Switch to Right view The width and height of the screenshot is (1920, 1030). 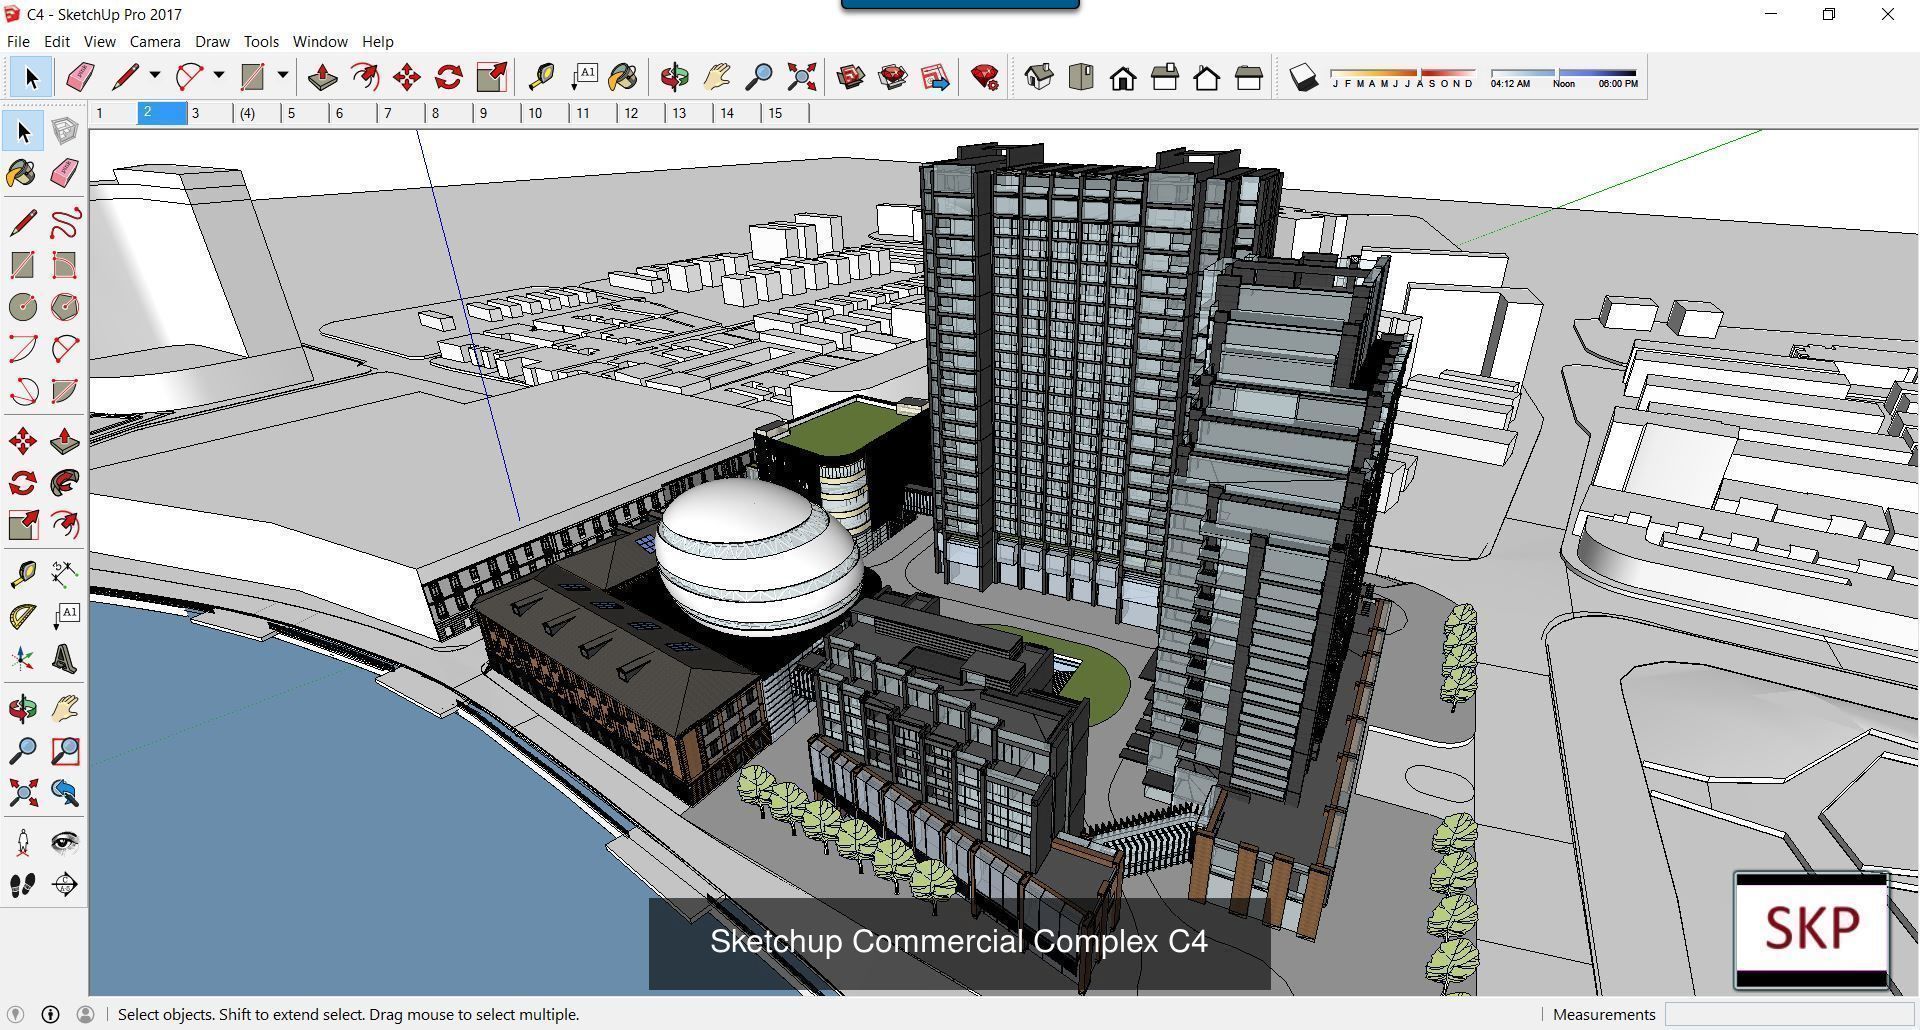coord(1165,77)
